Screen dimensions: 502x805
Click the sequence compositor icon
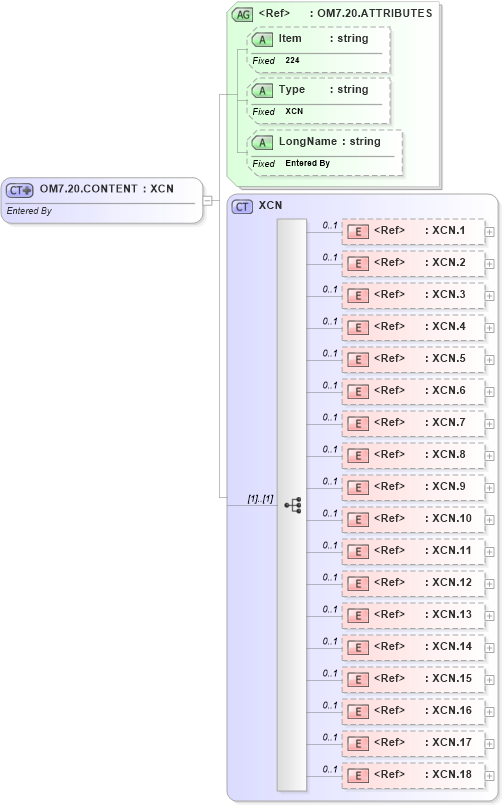point(293,505)
